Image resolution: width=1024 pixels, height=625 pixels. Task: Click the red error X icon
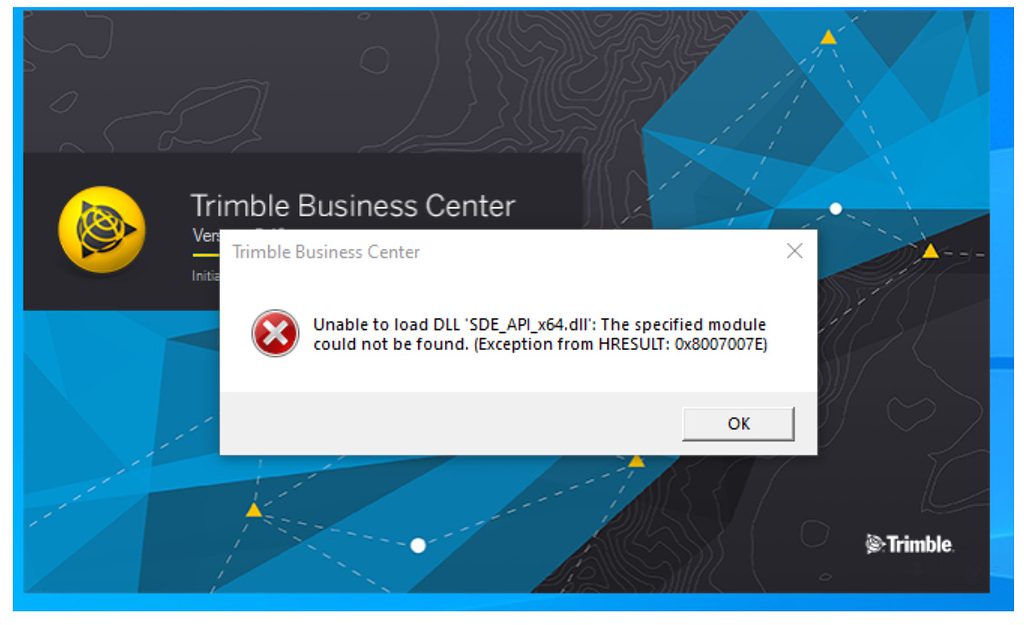coord(275,333)
